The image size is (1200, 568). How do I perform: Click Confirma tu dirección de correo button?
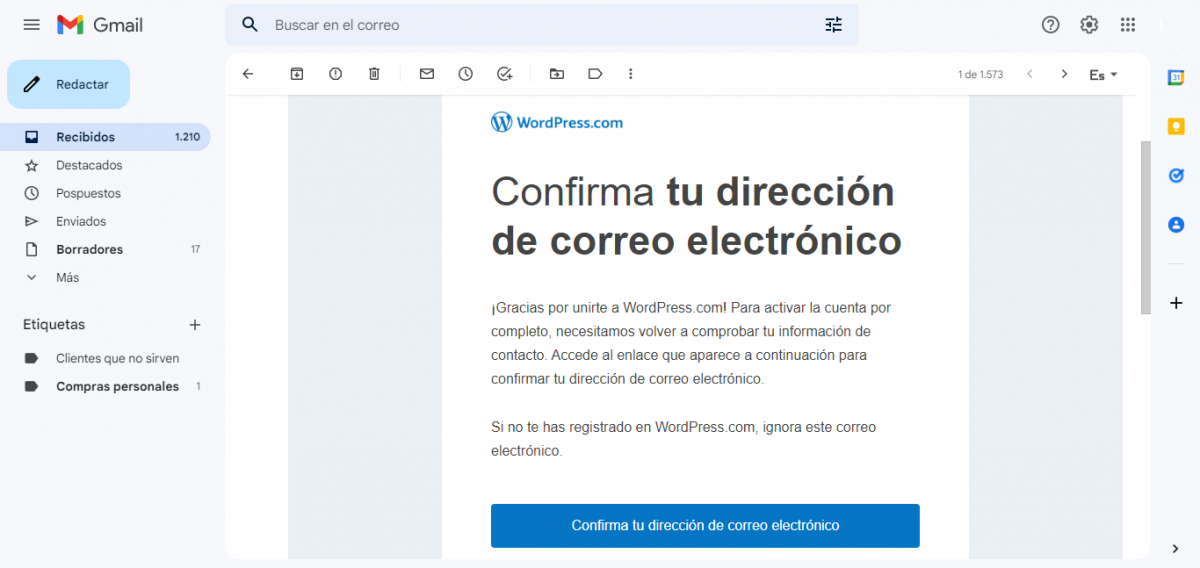click(705, 525)
